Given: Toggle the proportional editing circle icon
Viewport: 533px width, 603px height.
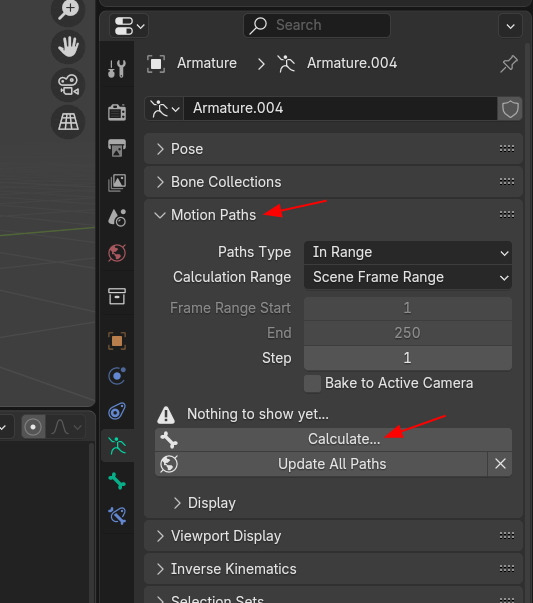Looking at the screenshot, I should point(33,427).
